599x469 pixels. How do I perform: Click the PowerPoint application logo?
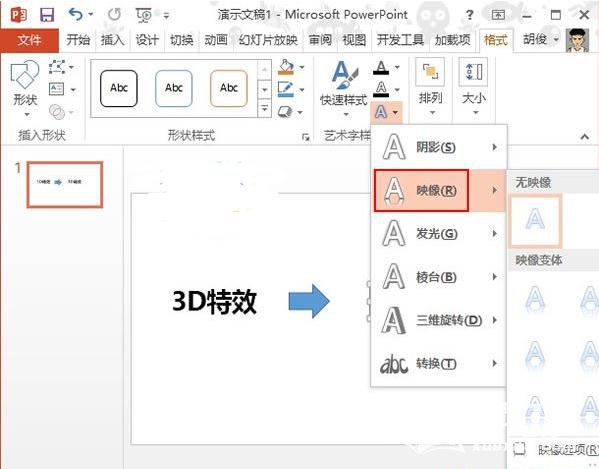click(x=18, y=15)
